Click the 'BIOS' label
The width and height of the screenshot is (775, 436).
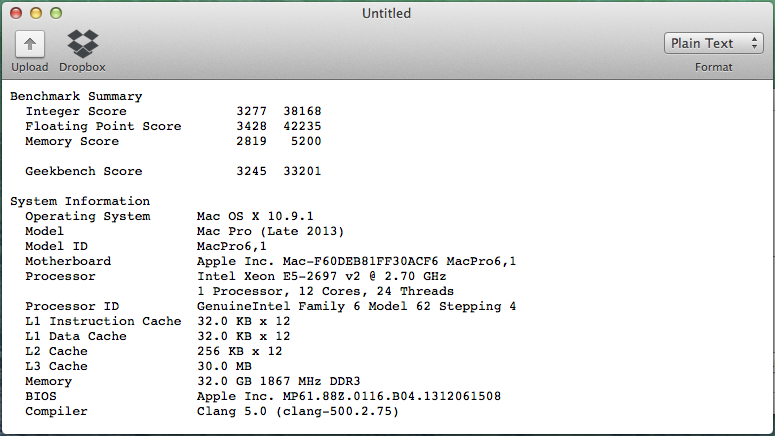[x=41, y=396]
